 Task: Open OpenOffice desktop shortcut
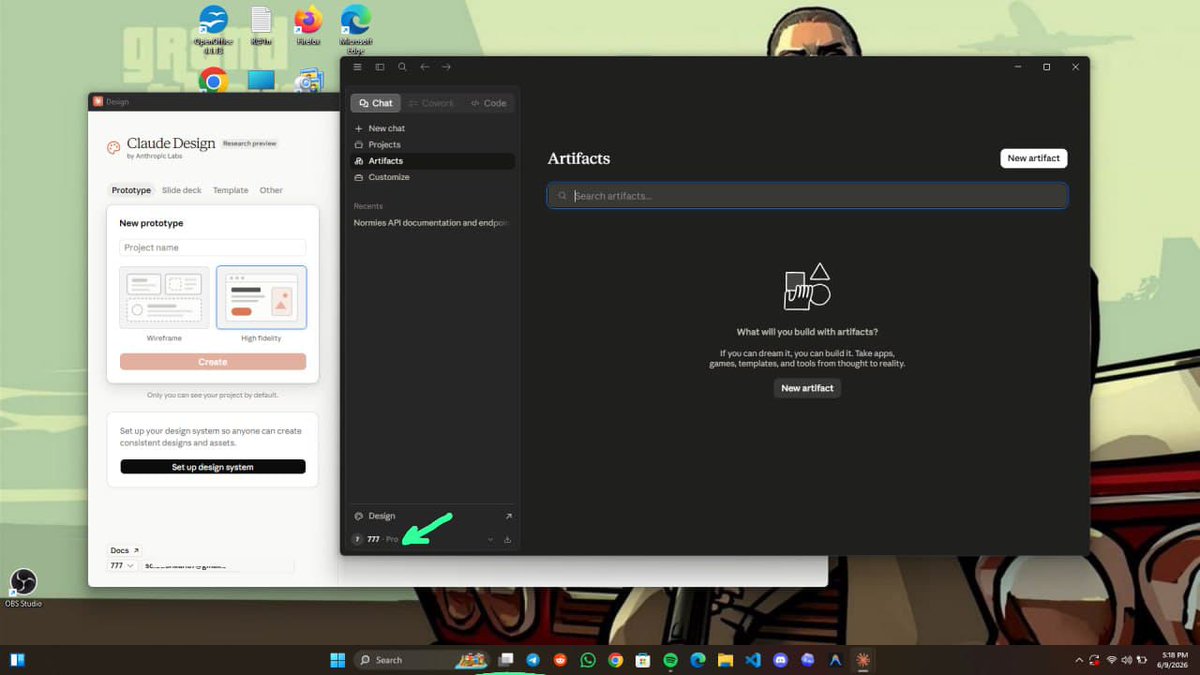pyautogui.click(x=213, y=27)
